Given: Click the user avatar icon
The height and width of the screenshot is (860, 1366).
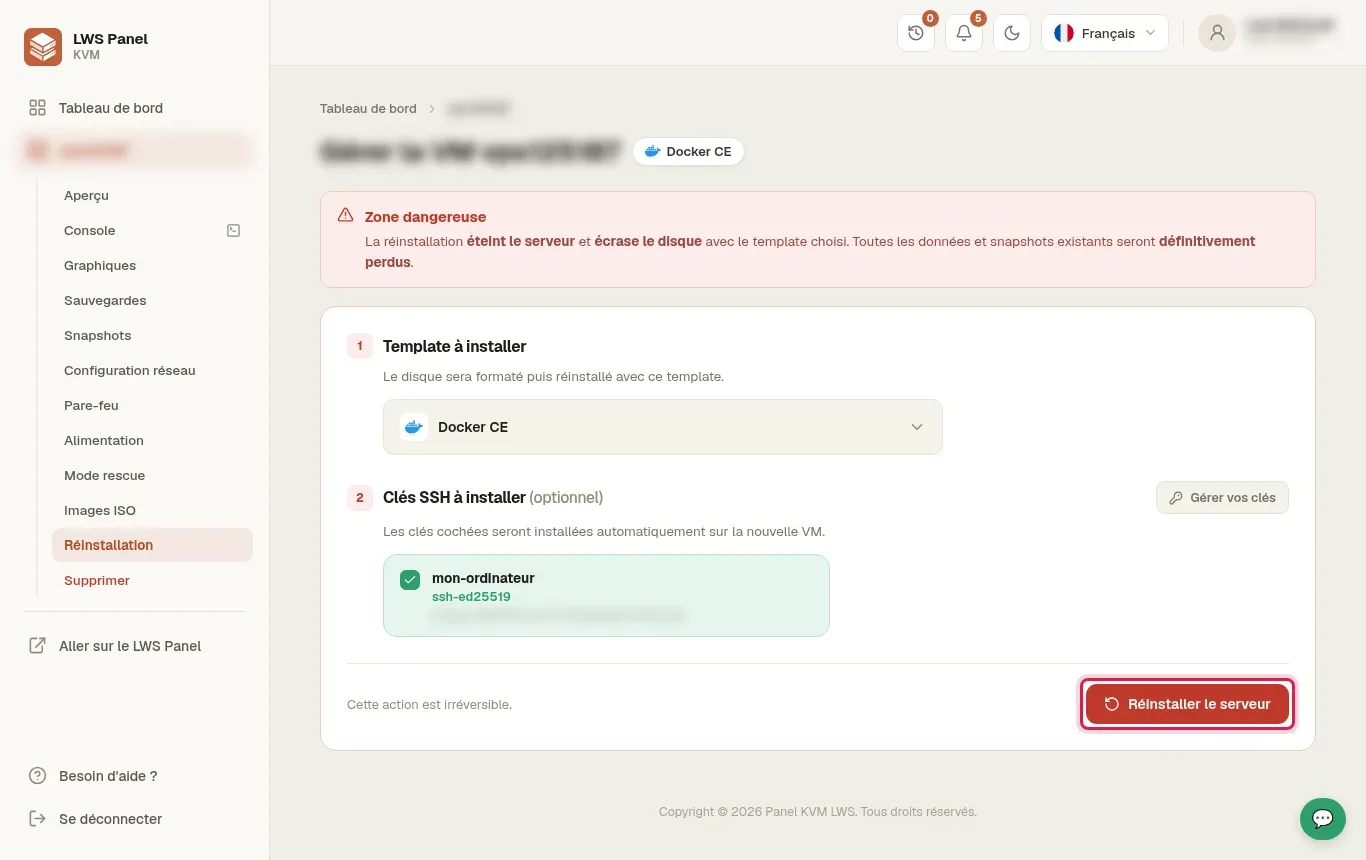Looking at the screenshot, I should [1217, 33].
